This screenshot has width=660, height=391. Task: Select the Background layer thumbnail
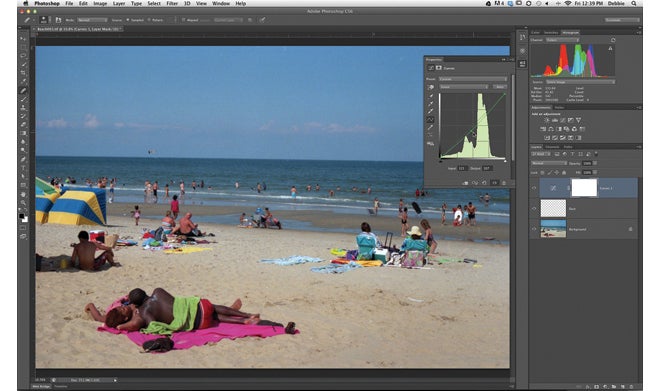(553, 229)
